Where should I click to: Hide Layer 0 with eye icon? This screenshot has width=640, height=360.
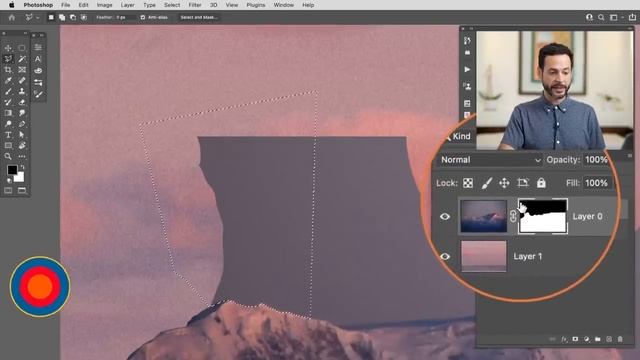tap(445, 216)
